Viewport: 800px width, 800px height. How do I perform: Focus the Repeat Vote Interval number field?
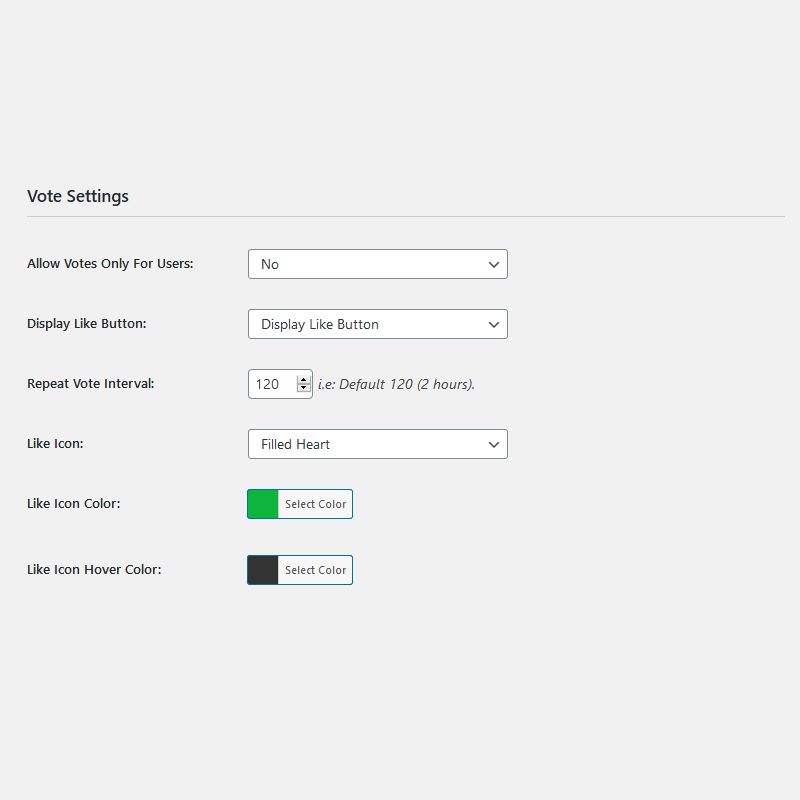[x=272, y=384]
